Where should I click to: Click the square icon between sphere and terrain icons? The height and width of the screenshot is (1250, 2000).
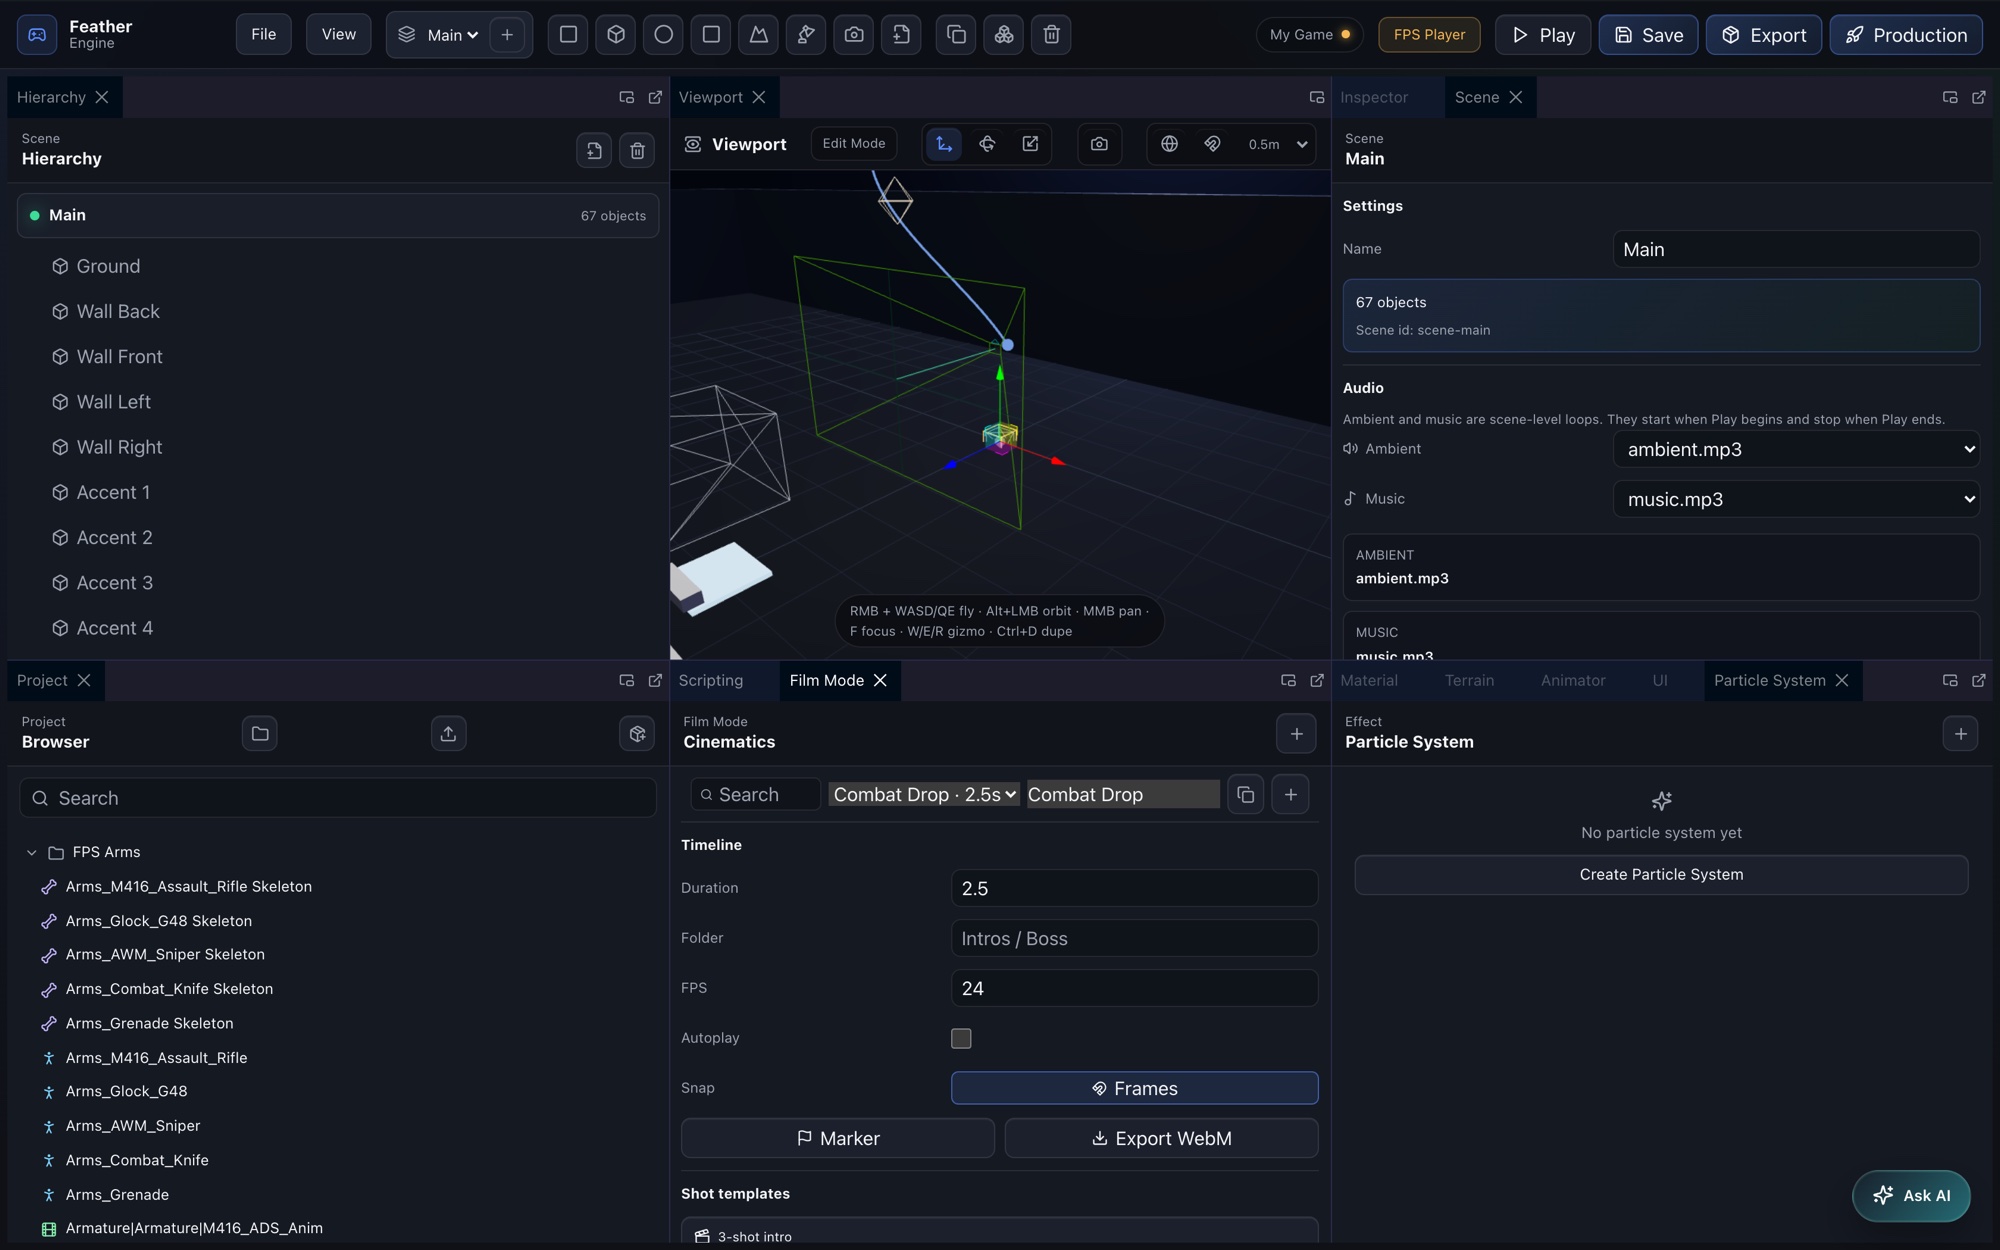(x=711, y=35)
